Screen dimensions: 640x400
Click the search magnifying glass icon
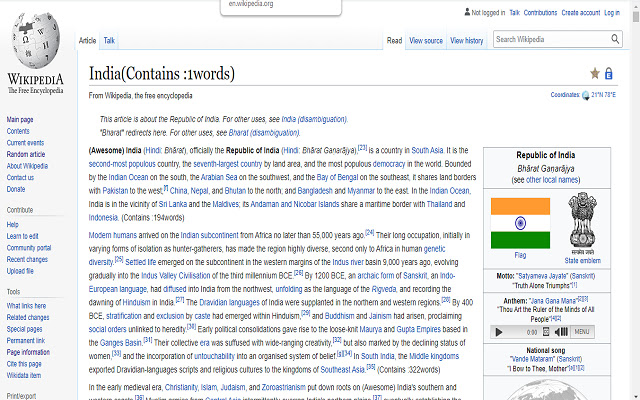pyautogui.click(x=622, y=40)
